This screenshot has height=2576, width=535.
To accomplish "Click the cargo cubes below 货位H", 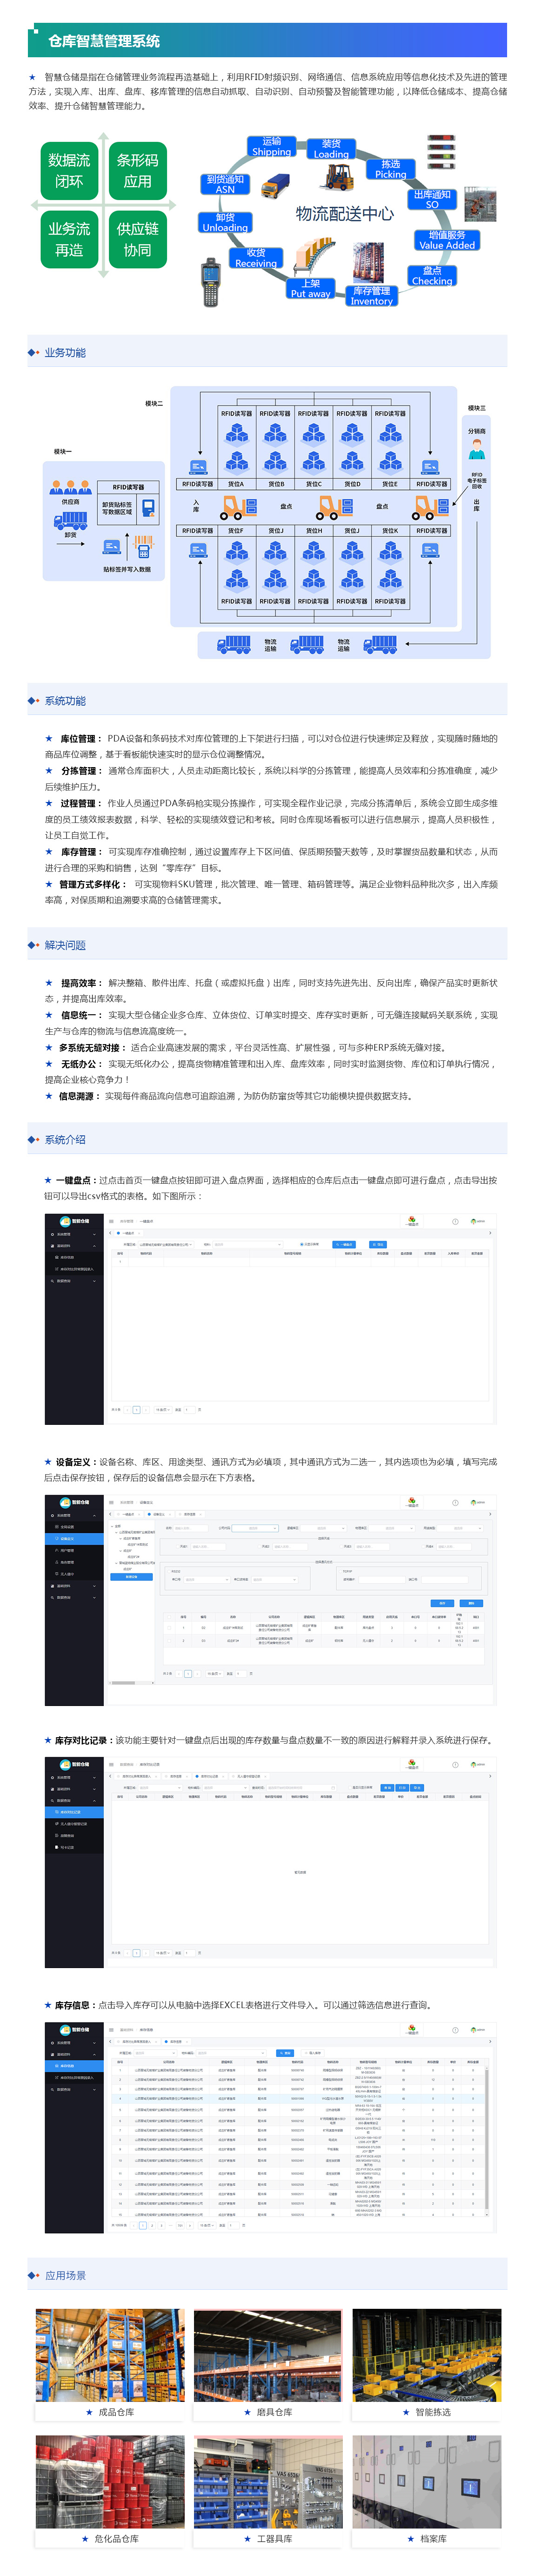I will point(313,566).
